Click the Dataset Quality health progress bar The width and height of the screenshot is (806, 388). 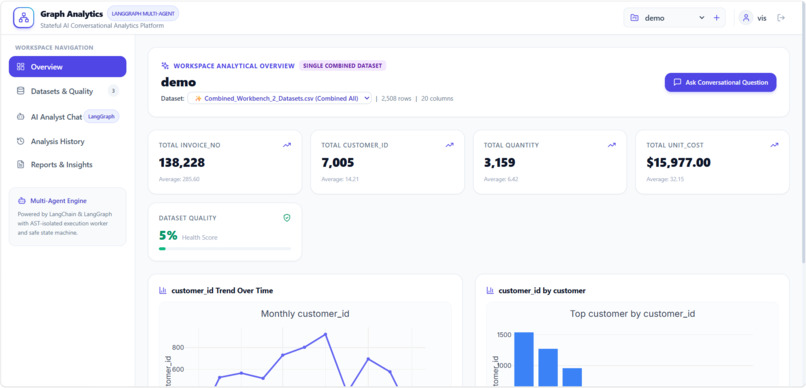pos(225,249)
